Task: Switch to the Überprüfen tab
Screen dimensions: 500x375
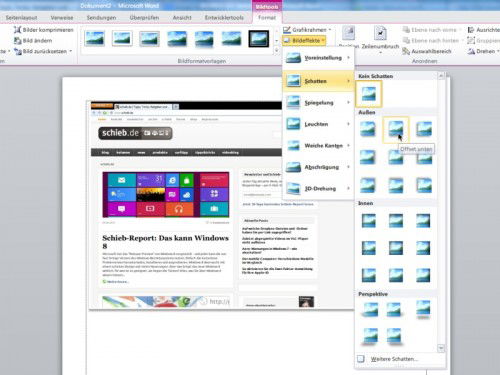Action: click(x=144, y=17)
